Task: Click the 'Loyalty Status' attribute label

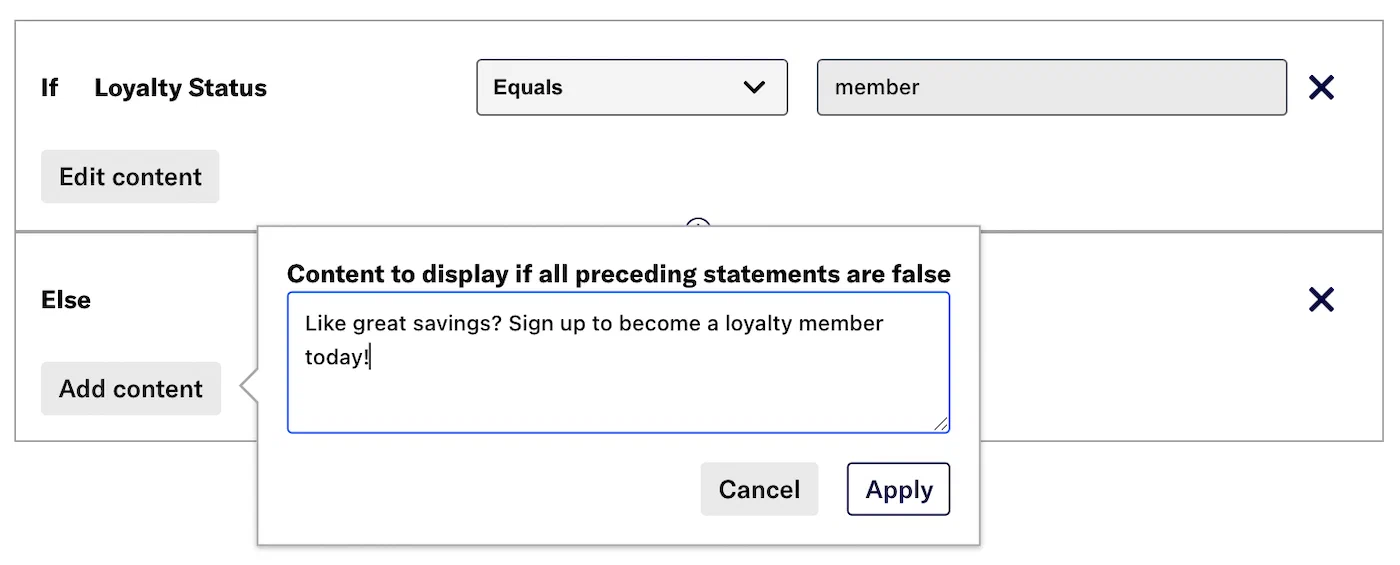Action: [180, 88]
